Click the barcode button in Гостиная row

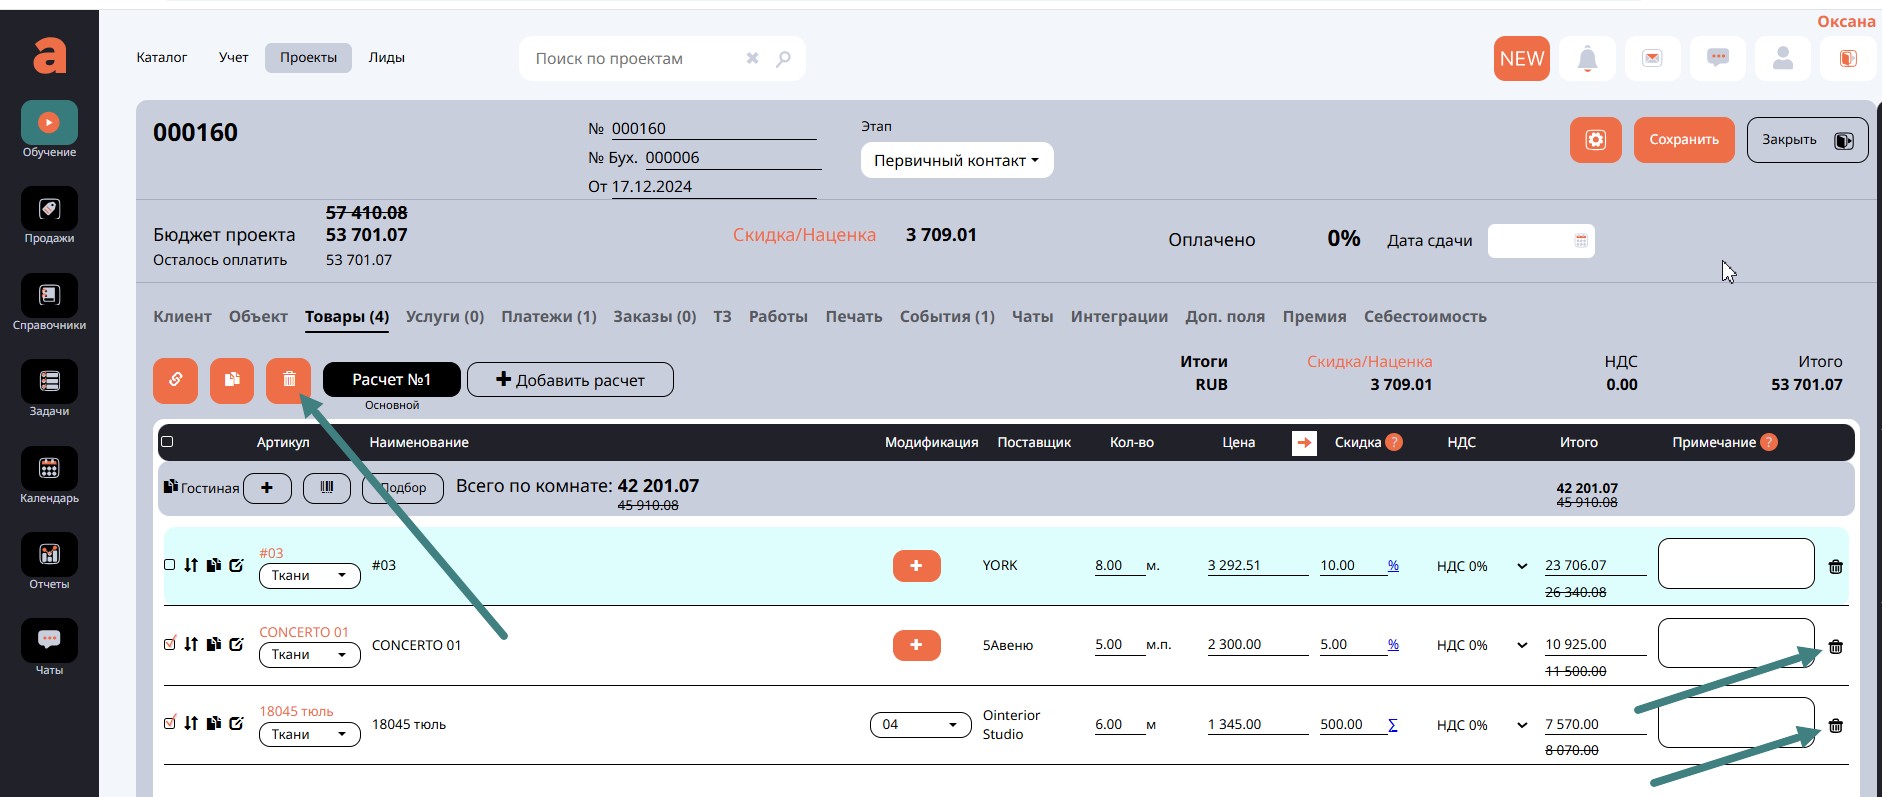click(327, 488)
